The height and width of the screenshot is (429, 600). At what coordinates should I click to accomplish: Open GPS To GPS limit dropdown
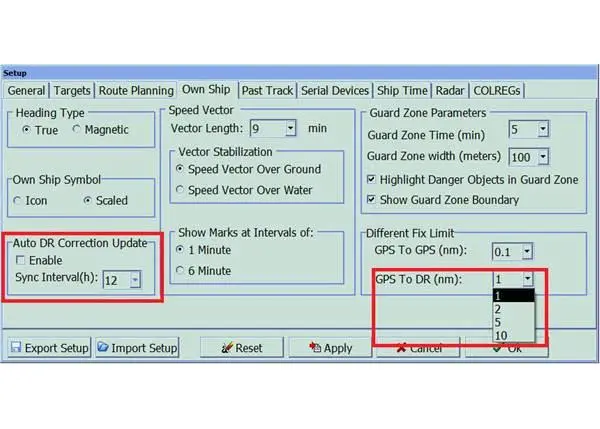527,251
